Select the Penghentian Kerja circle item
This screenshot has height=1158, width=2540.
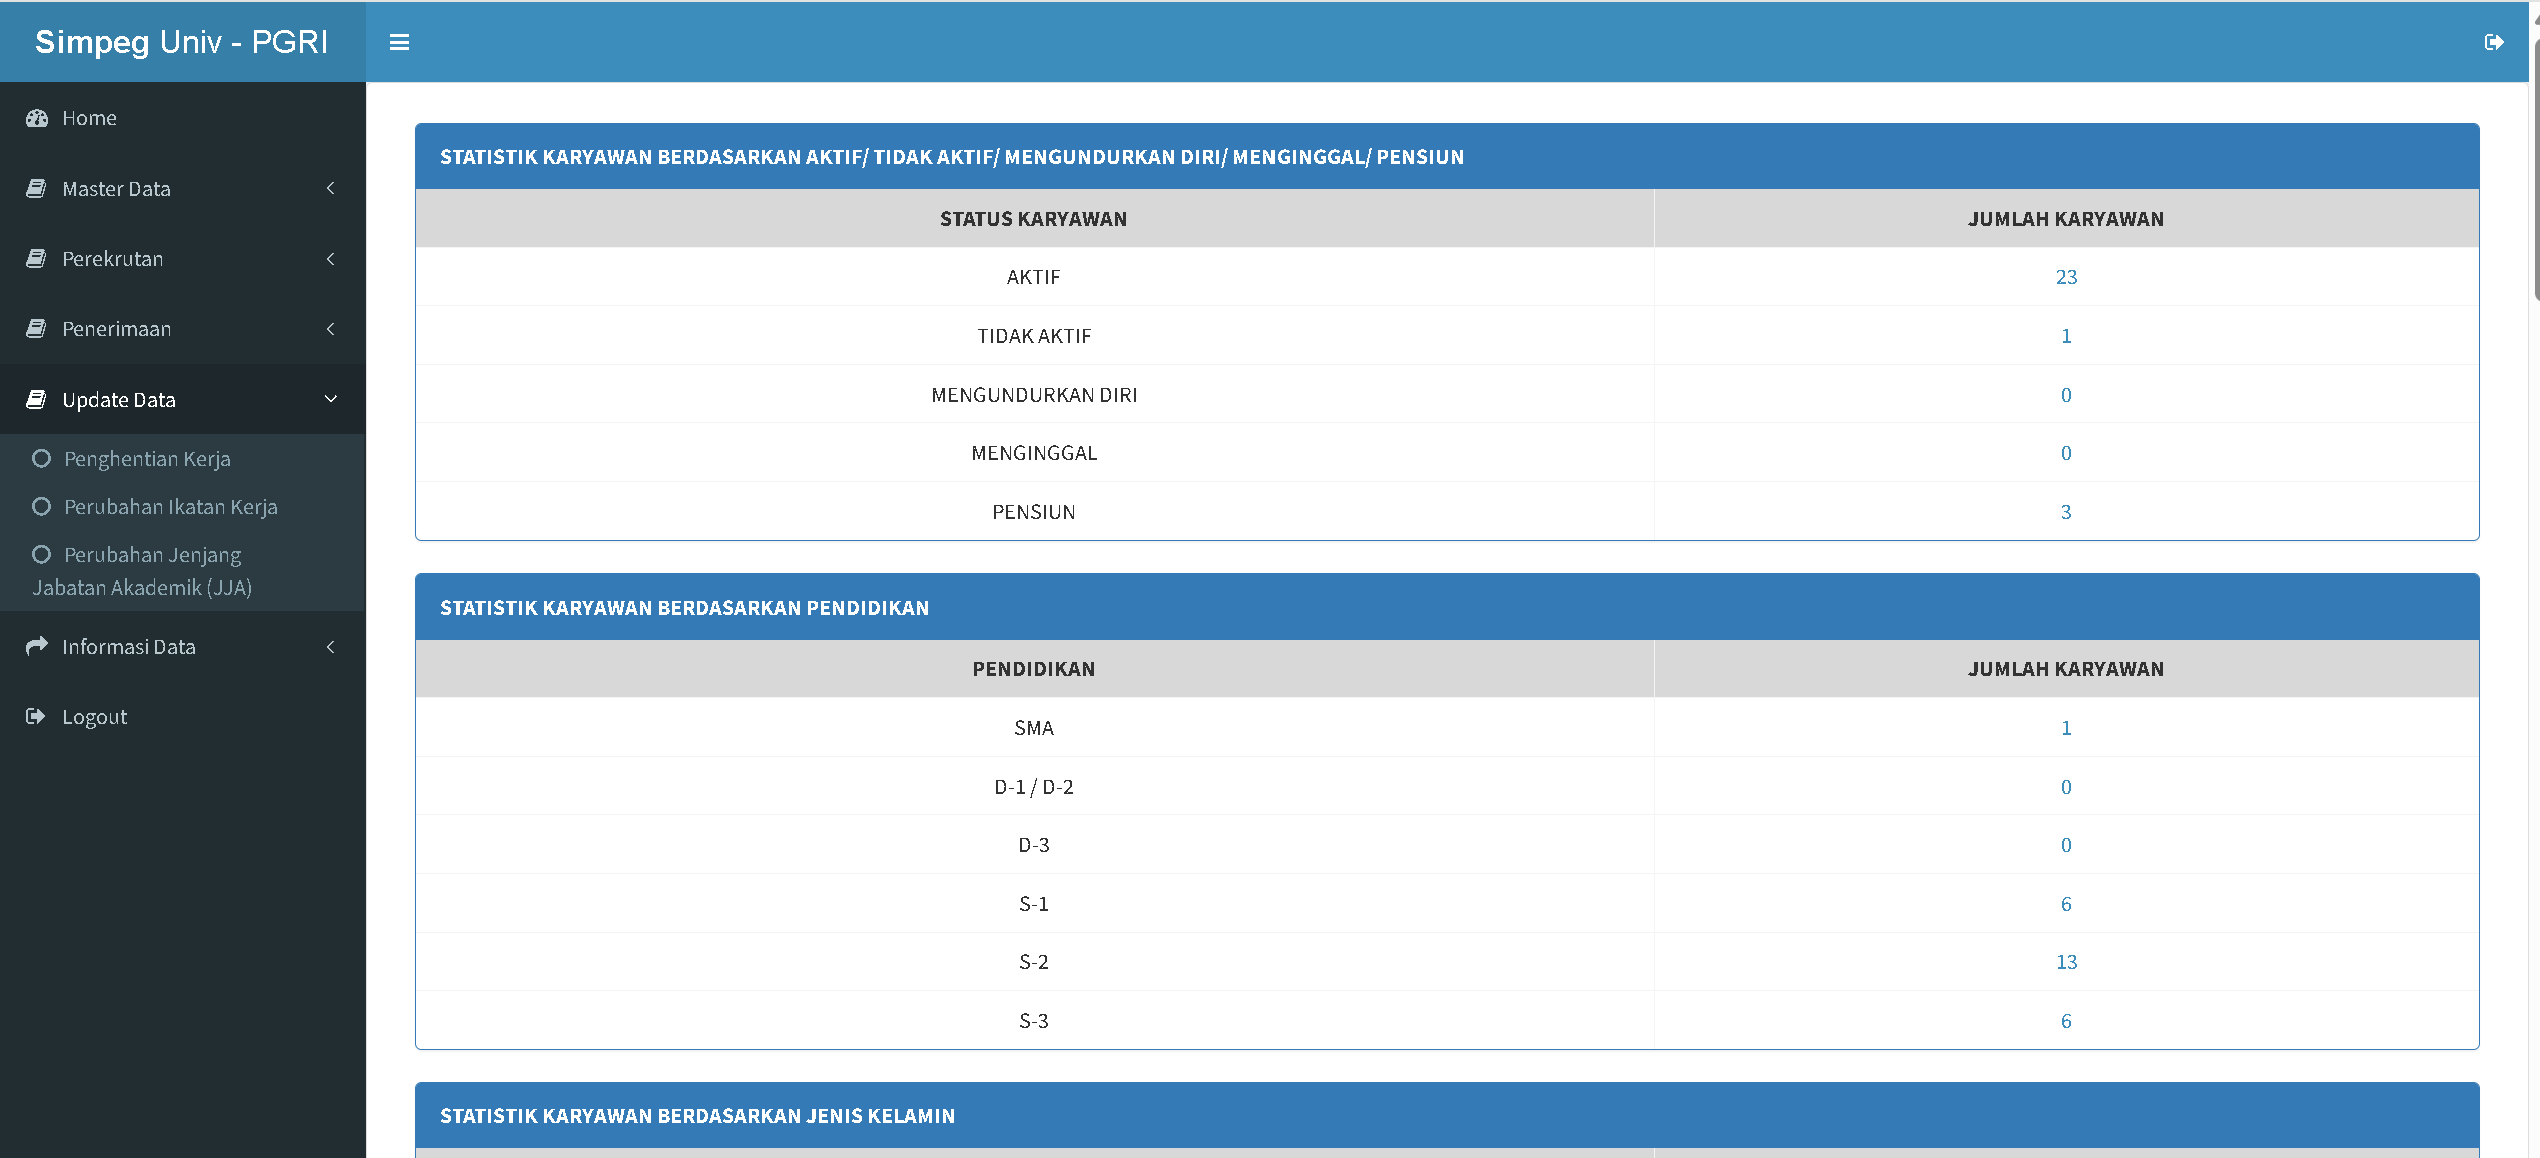click(41, 458)
